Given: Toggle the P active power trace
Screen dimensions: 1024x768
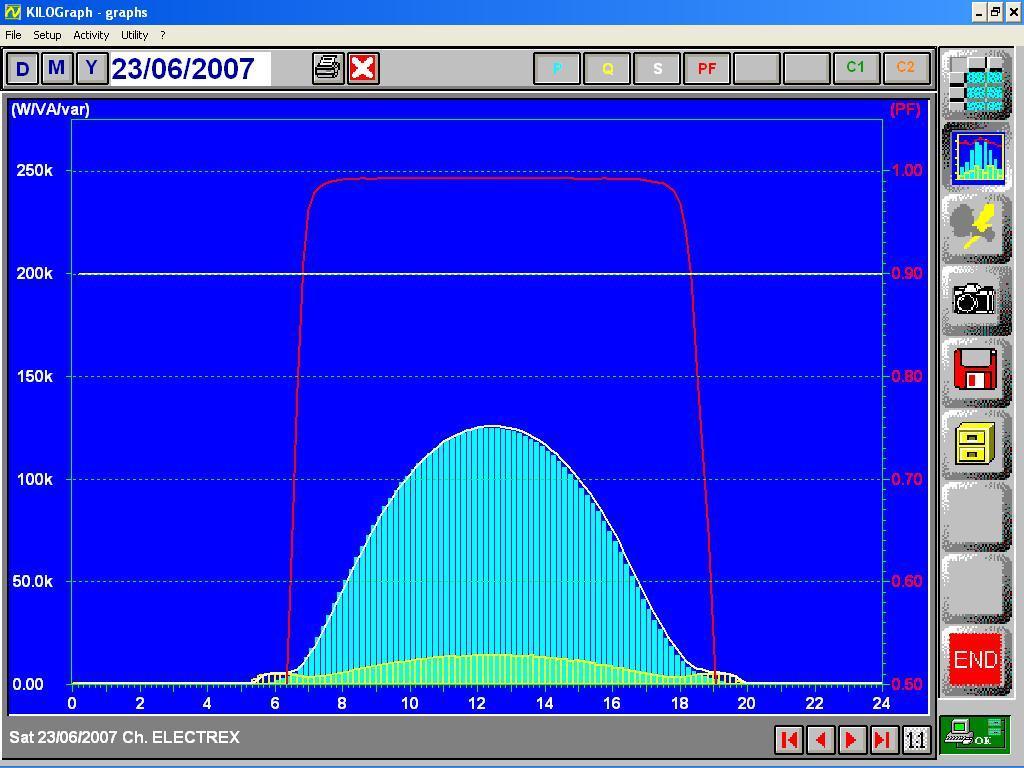Looking at the screenshot, I should [x=557, y=69].
